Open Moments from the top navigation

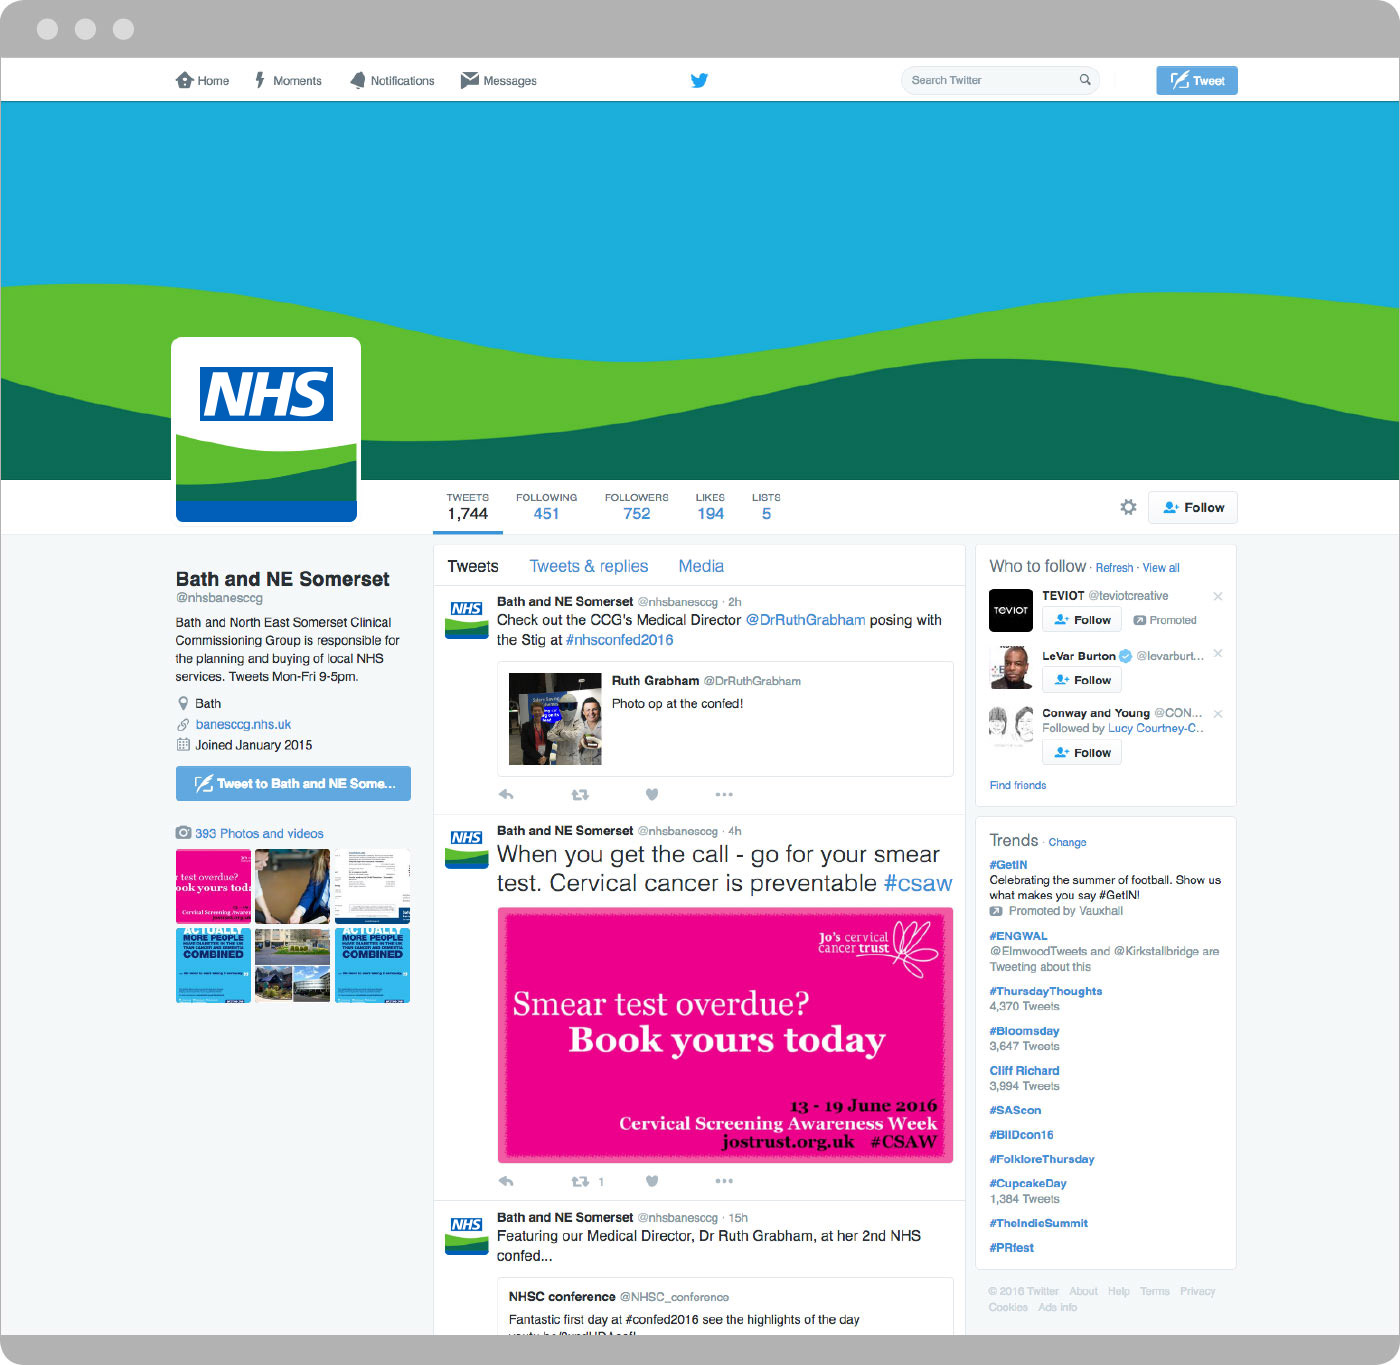(288, 80)
